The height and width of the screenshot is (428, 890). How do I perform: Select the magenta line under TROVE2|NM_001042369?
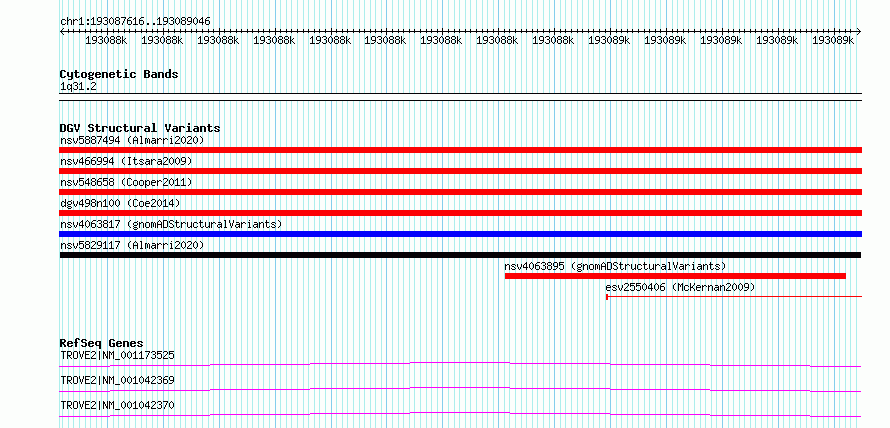pos(460,389)
